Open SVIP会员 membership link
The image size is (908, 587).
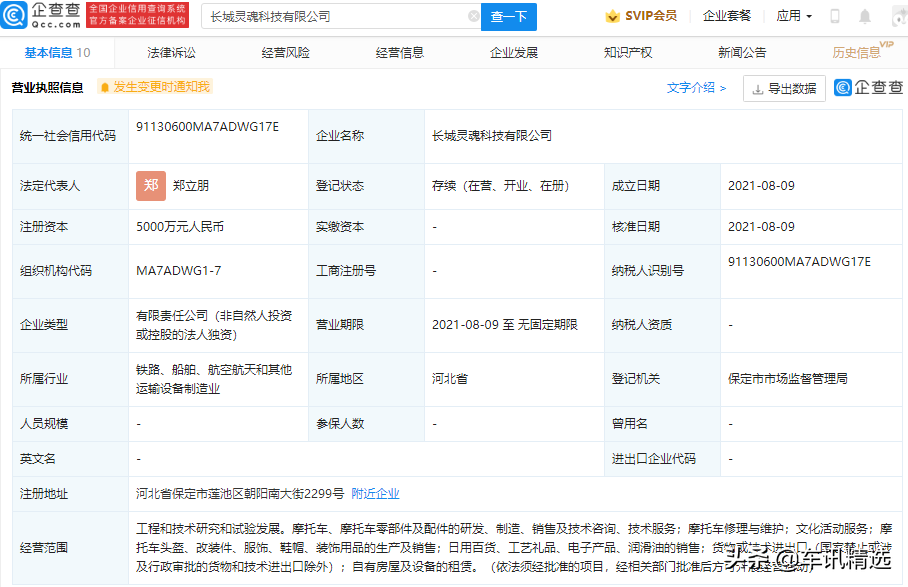click(x=651, y=16)
